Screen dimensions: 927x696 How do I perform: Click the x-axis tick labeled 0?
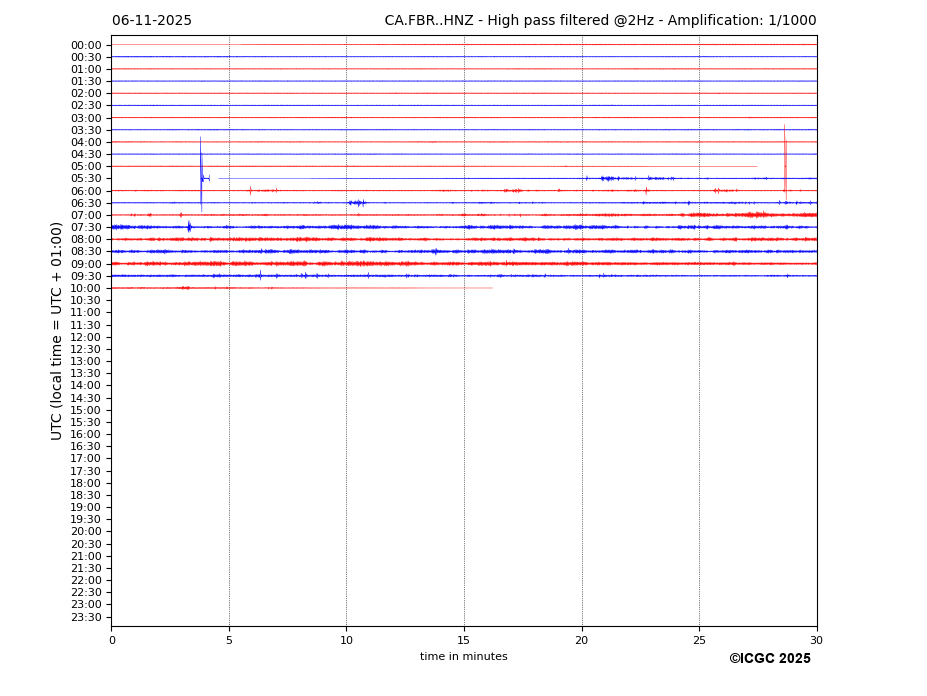[112, 640]
